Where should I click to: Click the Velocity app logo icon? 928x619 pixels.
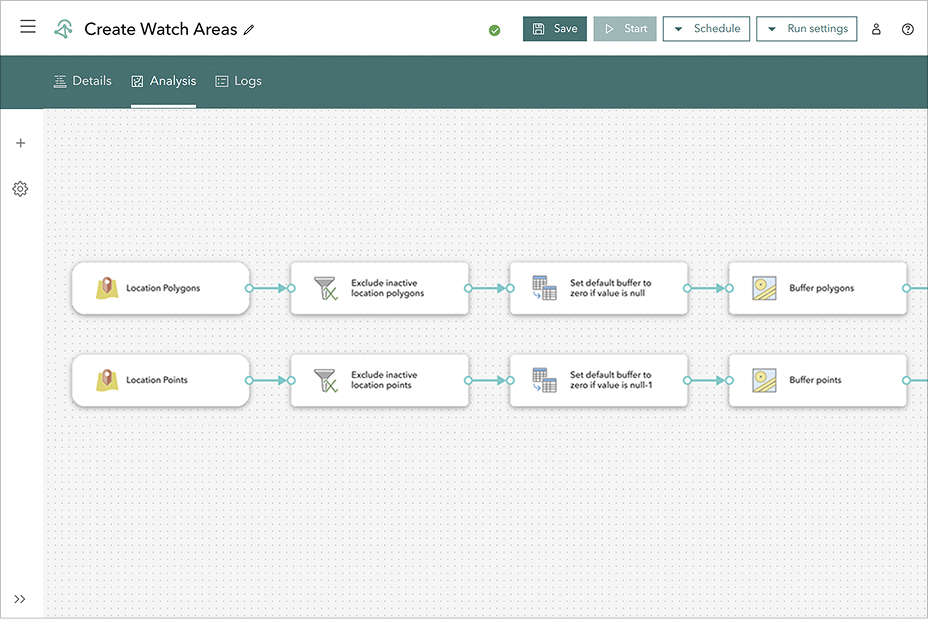pyautogui.click(x=63, y=28)
